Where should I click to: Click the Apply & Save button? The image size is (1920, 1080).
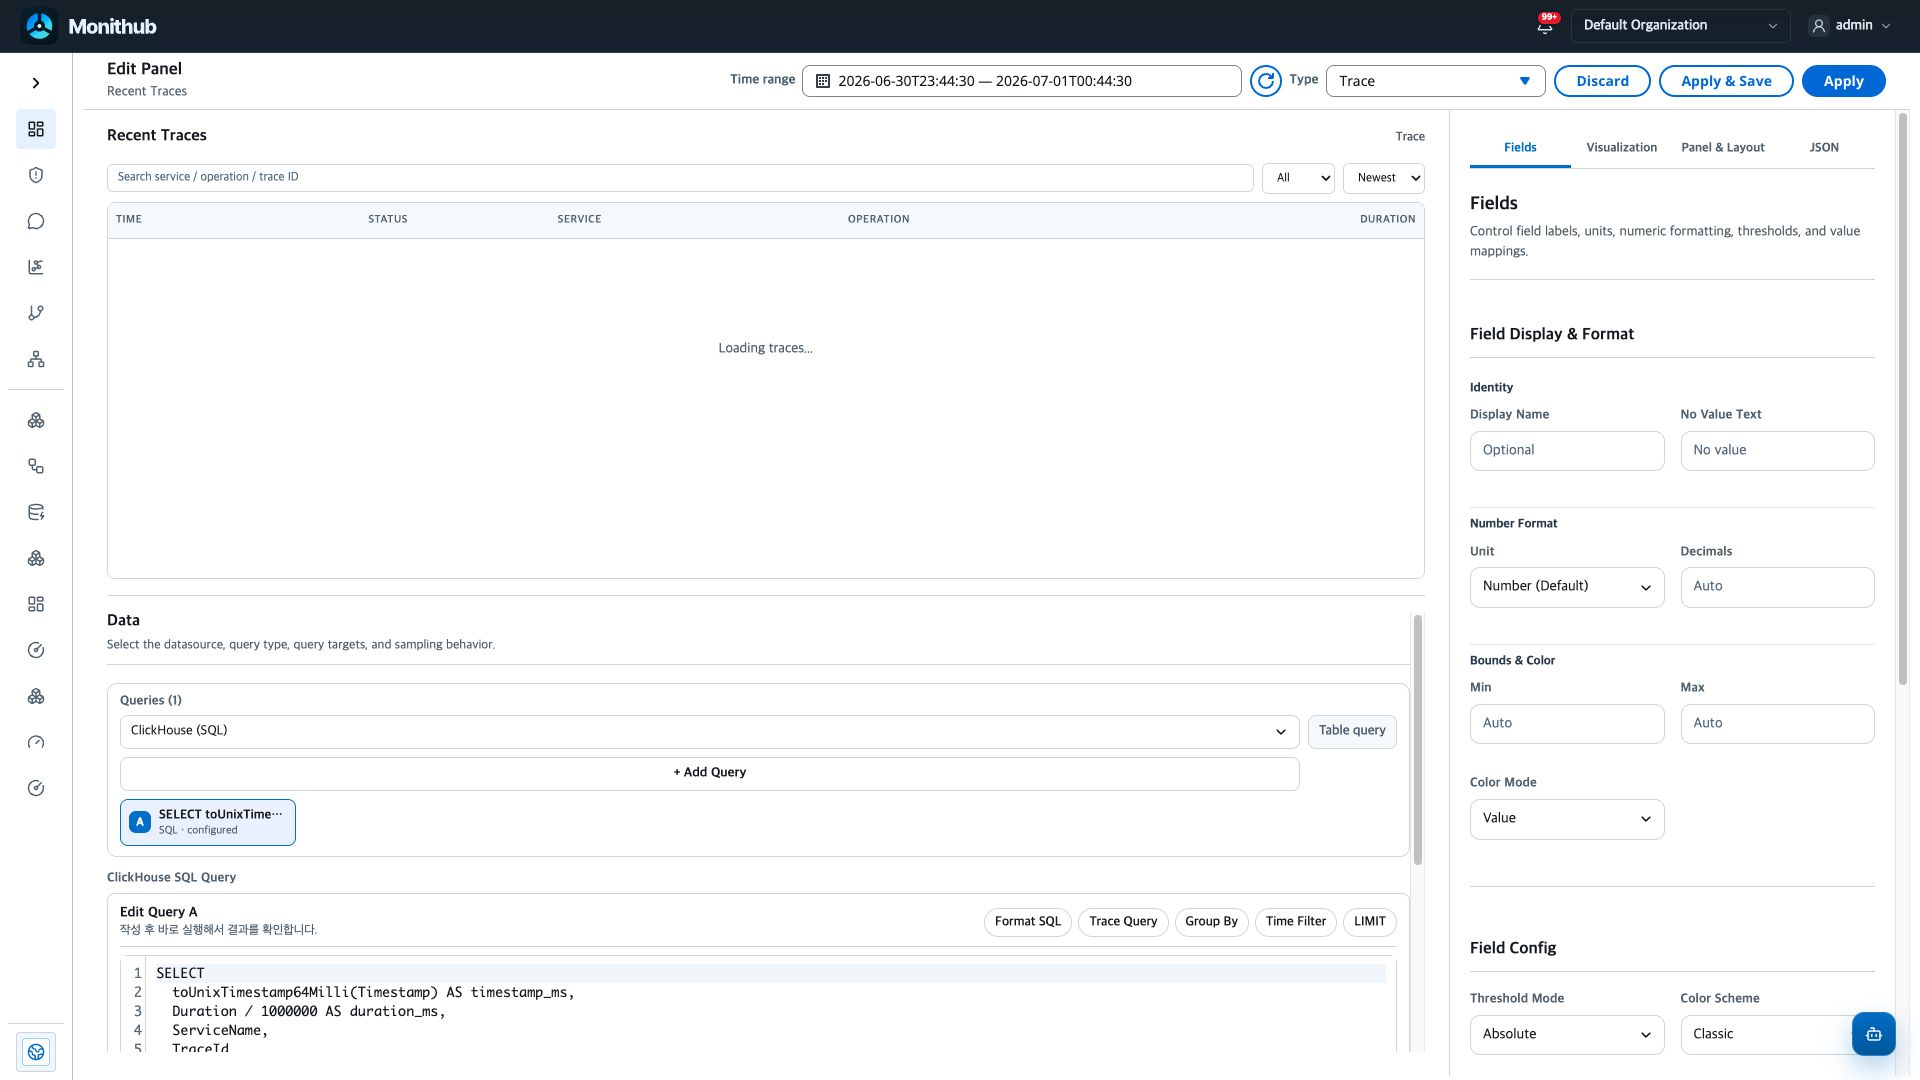tap(1726, 81)
